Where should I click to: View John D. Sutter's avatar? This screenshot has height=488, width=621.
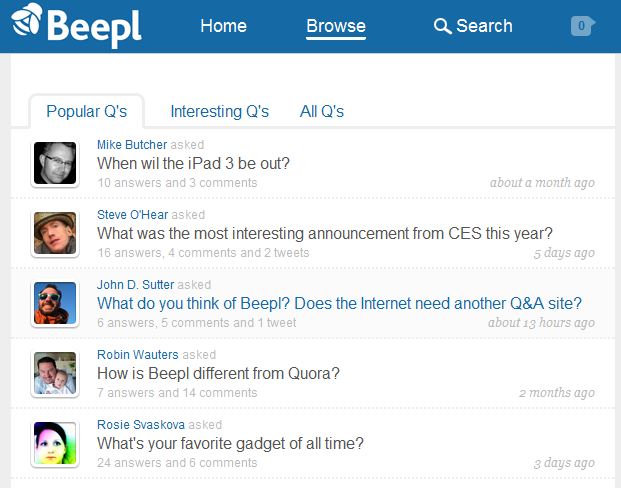tap(55, 303)
